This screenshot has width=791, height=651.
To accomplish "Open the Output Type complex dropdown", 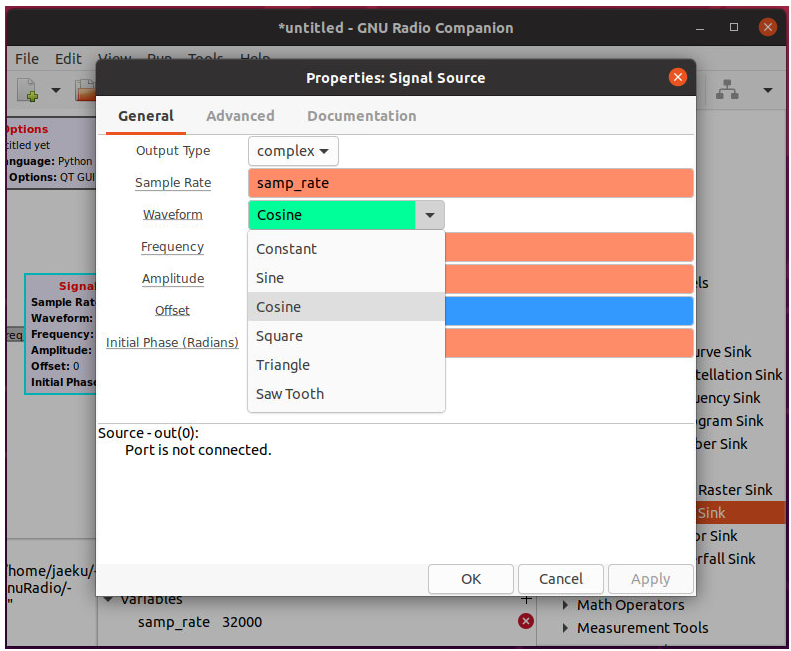I will click(x=293, y=151).
